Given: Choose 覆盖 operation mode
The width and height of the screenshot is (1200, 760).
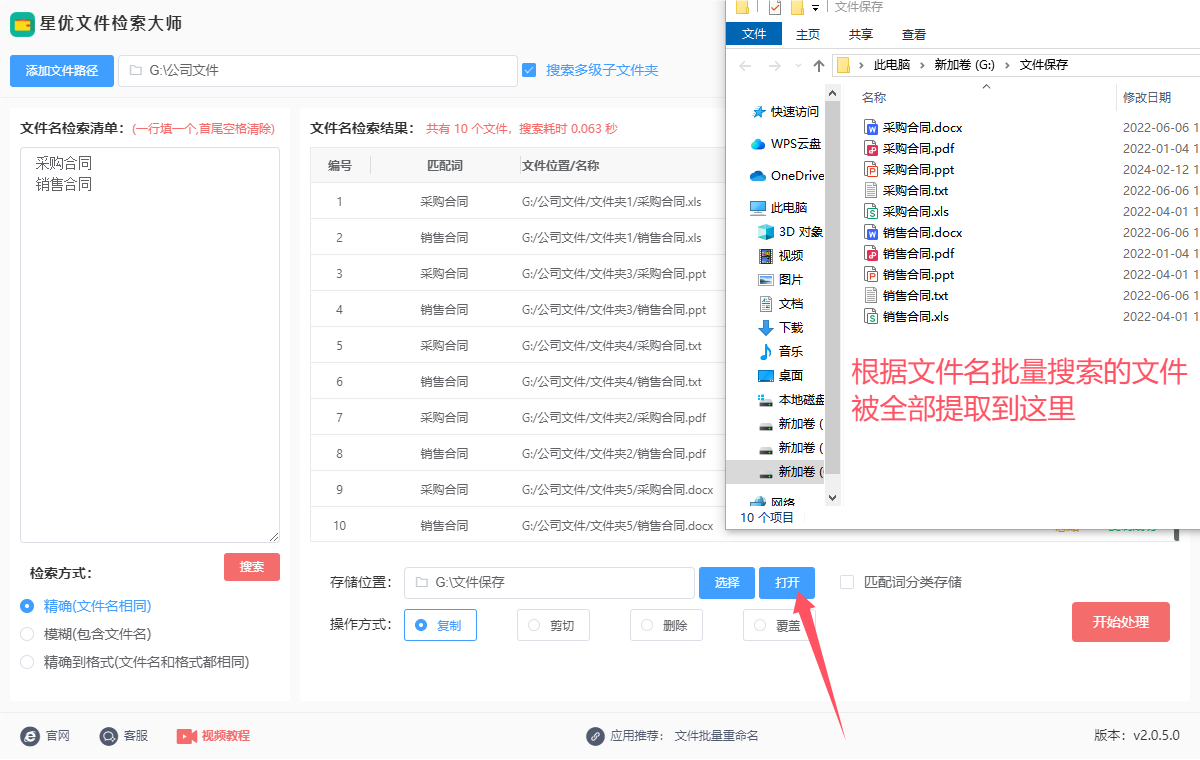Looking at the screenshot, I should click(x=779, y=625).
